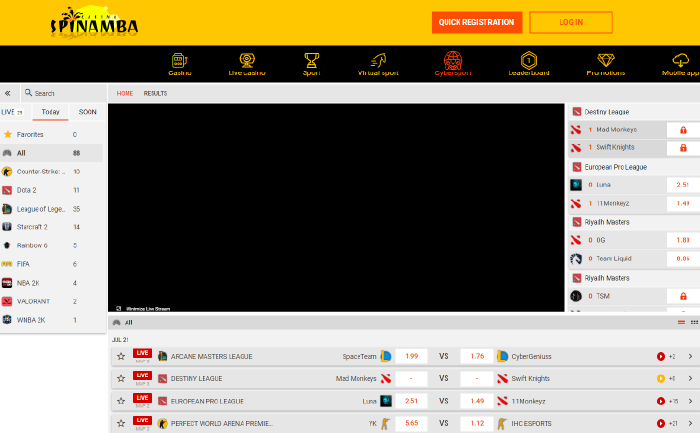Click locked odds for Swift Knights

tap(683, 148)
